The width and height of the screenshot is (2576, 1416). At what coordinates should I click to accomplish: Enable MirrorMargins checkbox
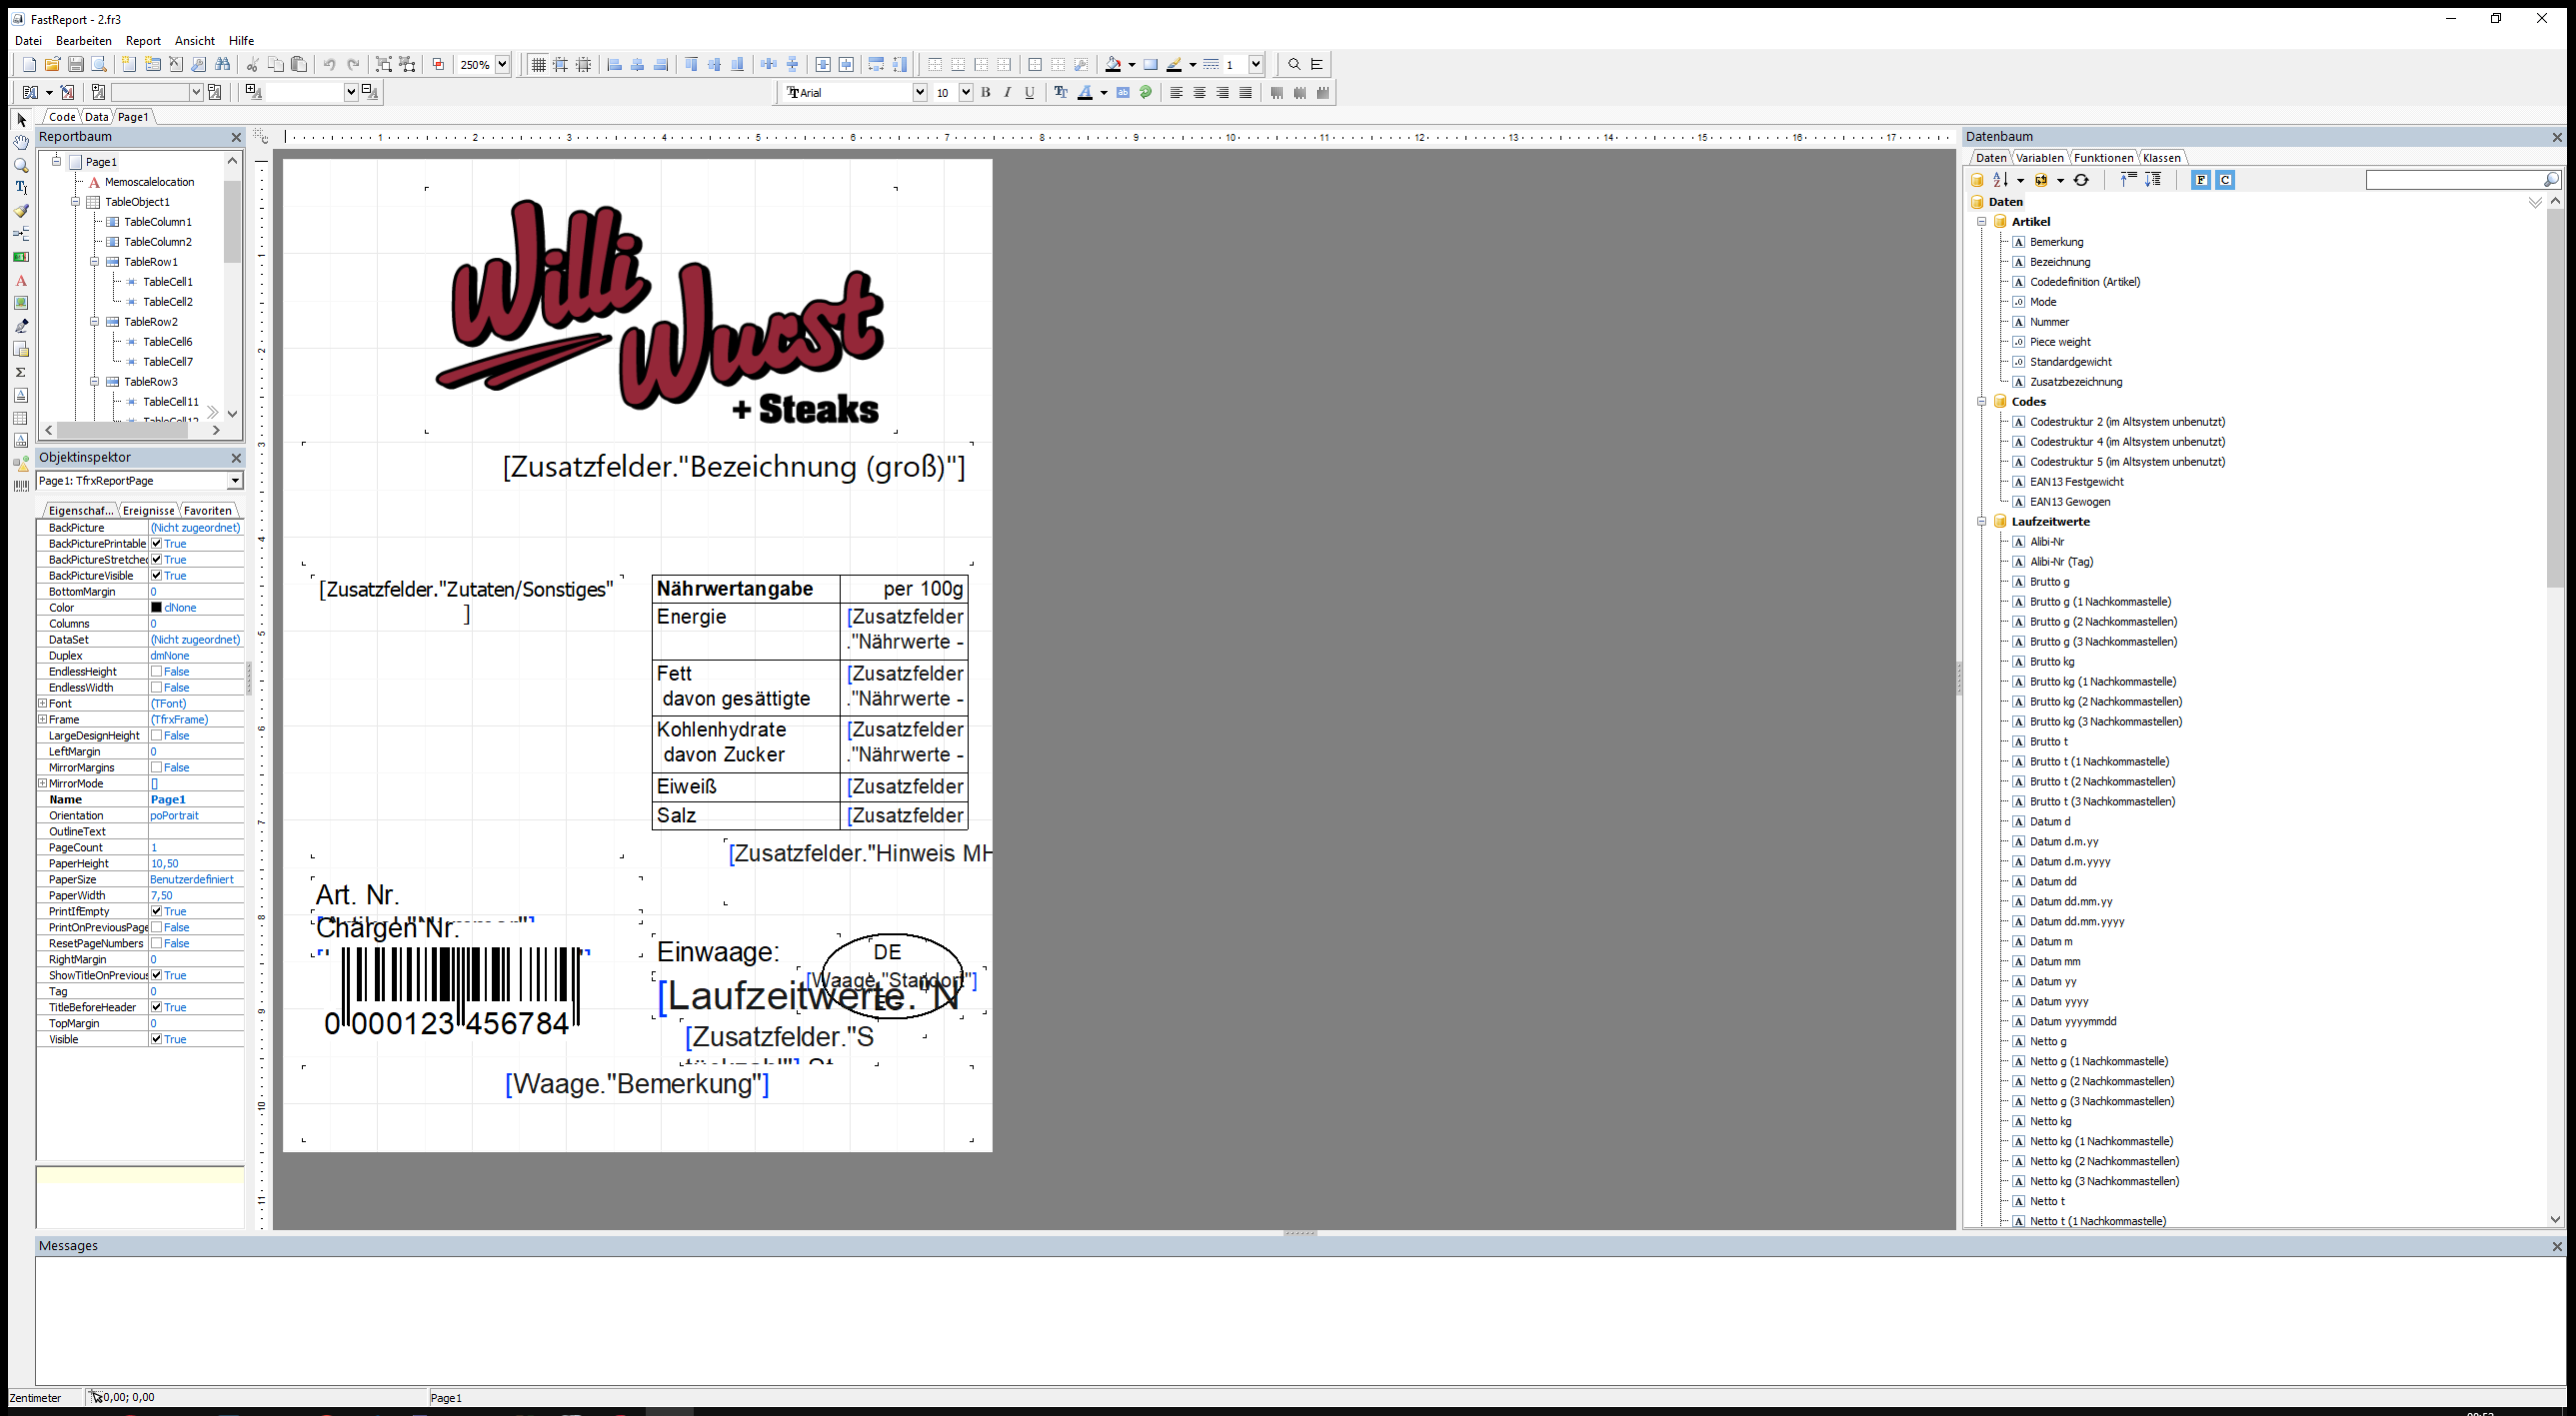[x=156, y=767]
